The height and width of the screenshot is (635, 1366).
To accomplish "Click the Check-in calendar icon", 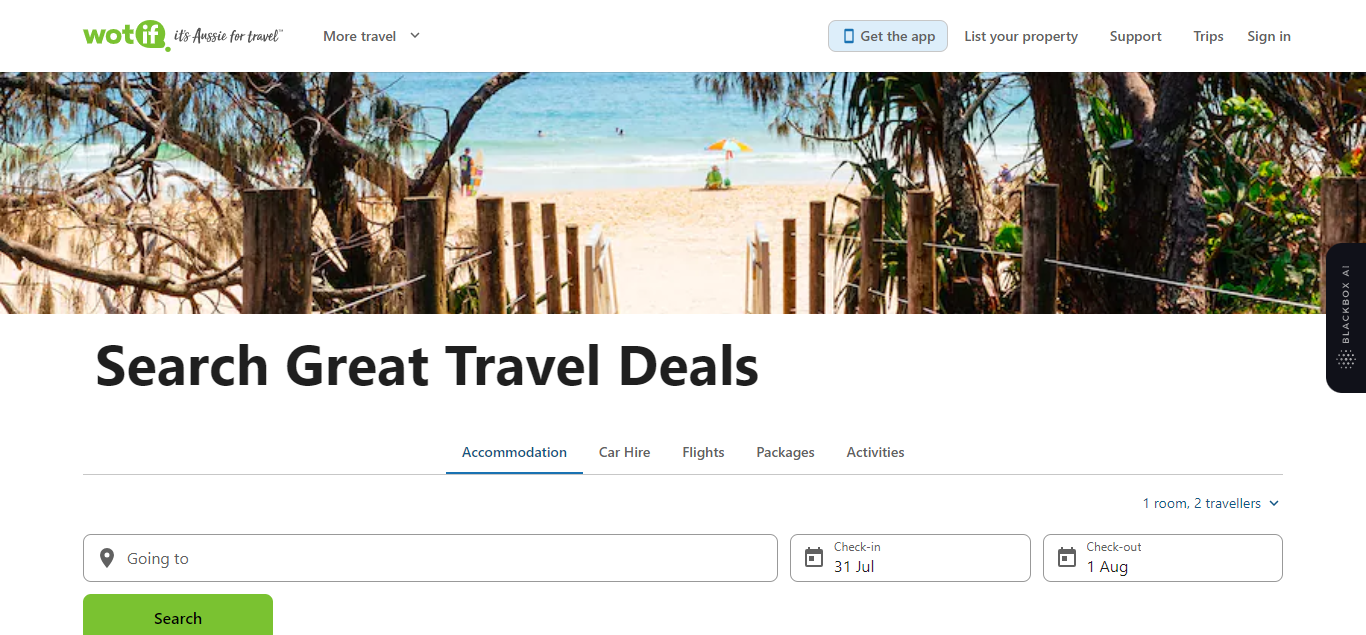I will pos(814,558).
